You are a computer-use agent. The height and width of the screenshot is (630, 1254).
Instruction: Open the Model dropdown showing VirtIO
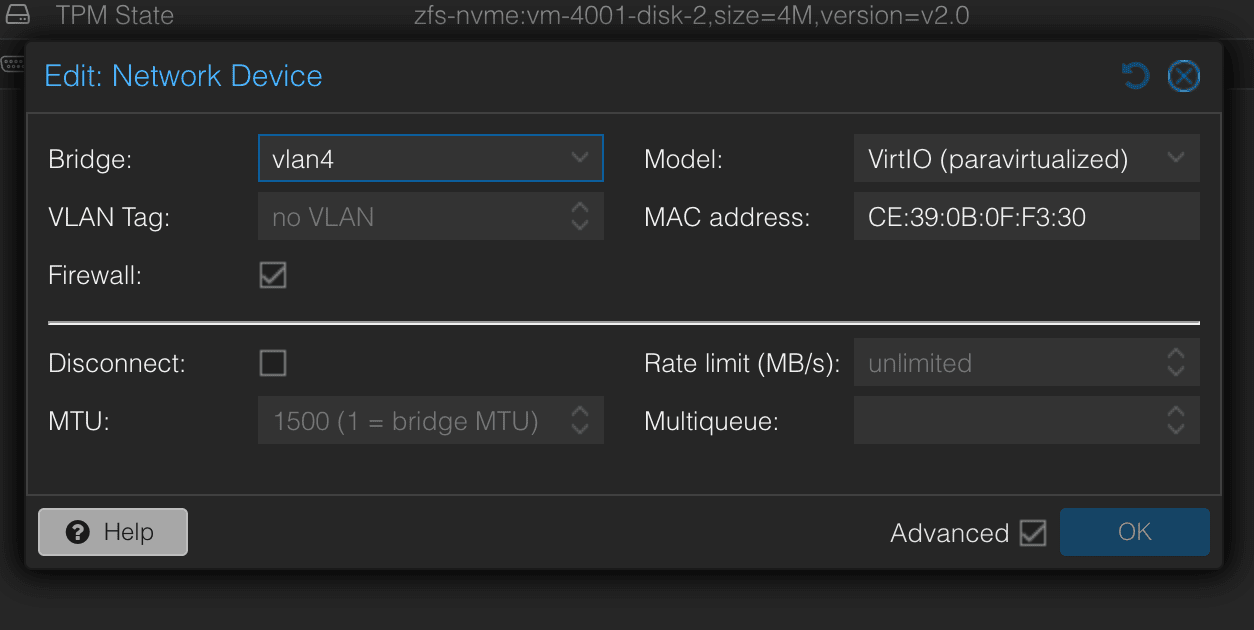pyautogui.click(x=1177, y=158)
